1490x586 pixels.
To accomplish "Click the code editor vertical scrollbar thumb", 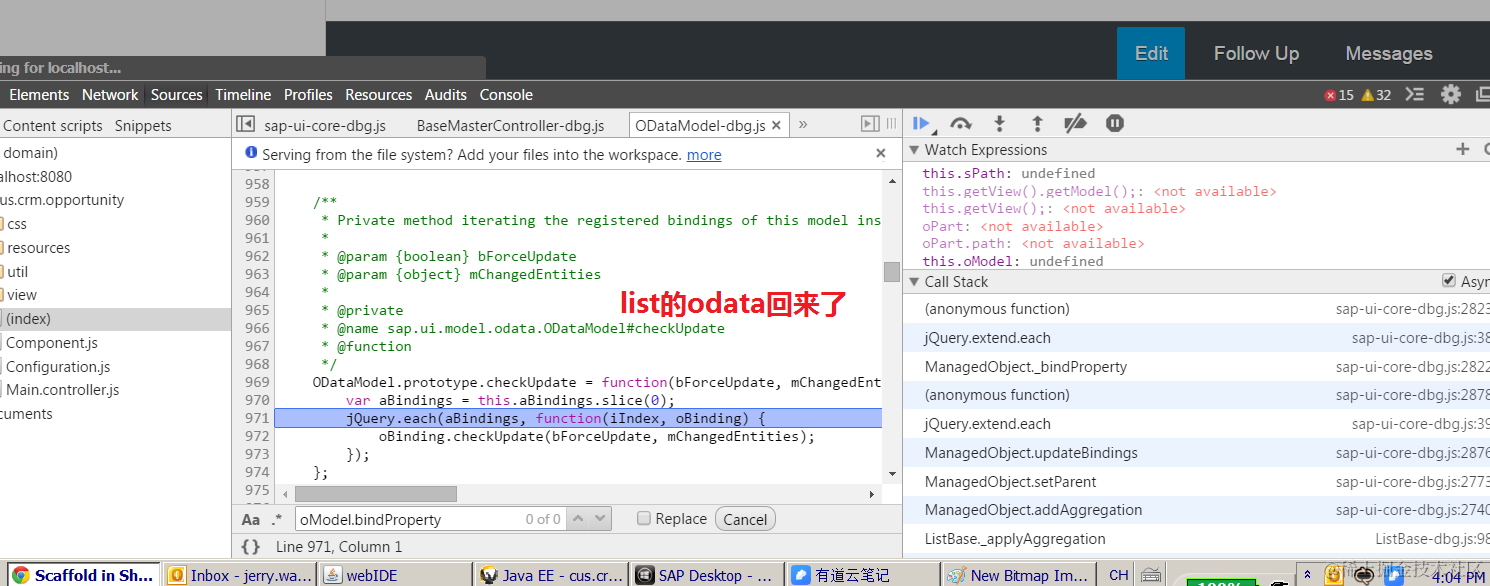I will pyautogui.click(x=891, y=272).
